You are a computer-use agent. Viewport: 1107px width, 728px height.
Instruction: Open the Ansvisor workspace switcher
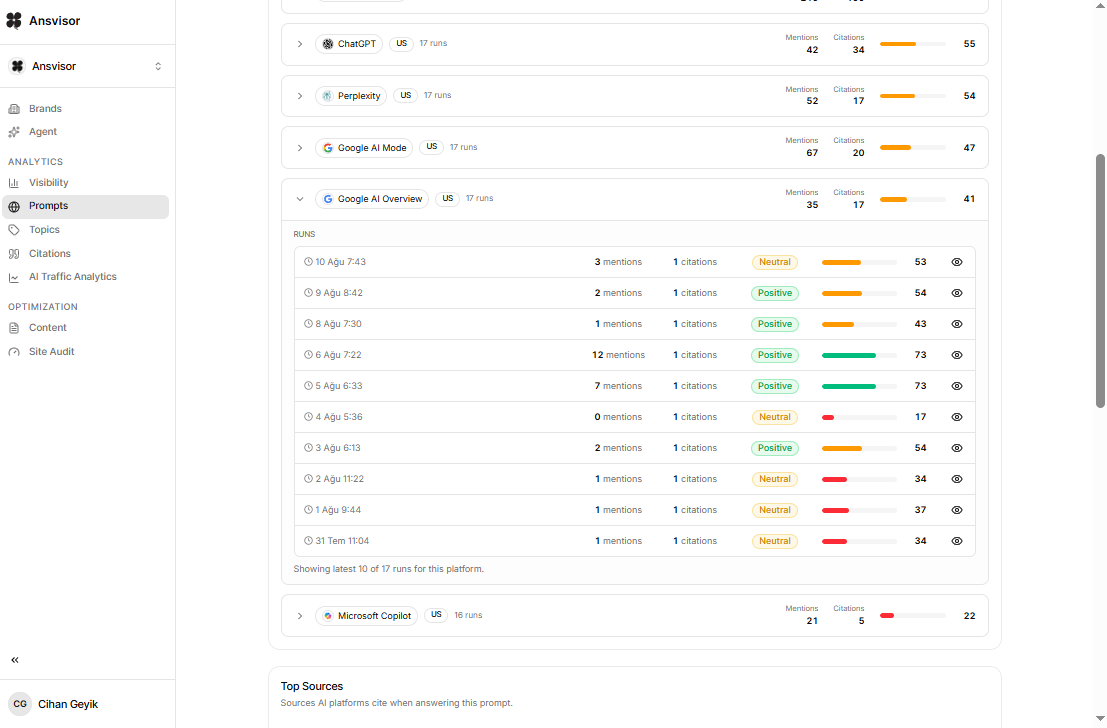coord(88,66)
